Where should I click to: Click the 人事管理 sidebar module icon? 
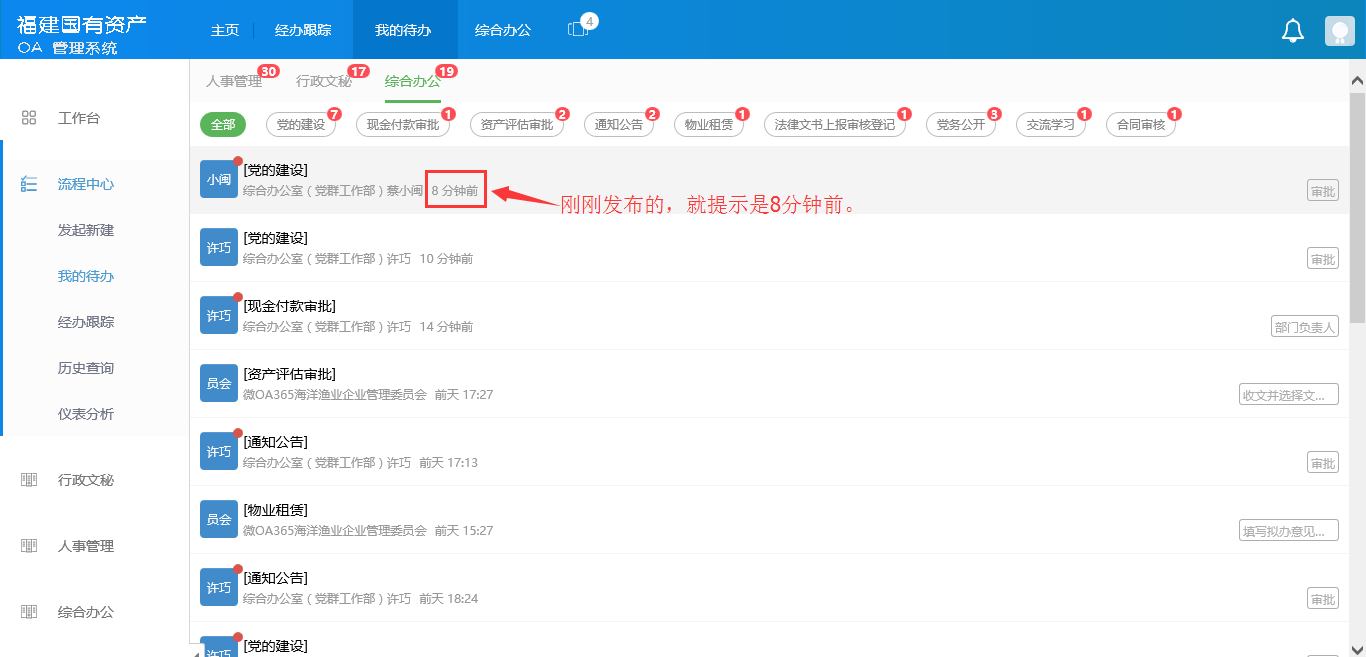[28, 546]
